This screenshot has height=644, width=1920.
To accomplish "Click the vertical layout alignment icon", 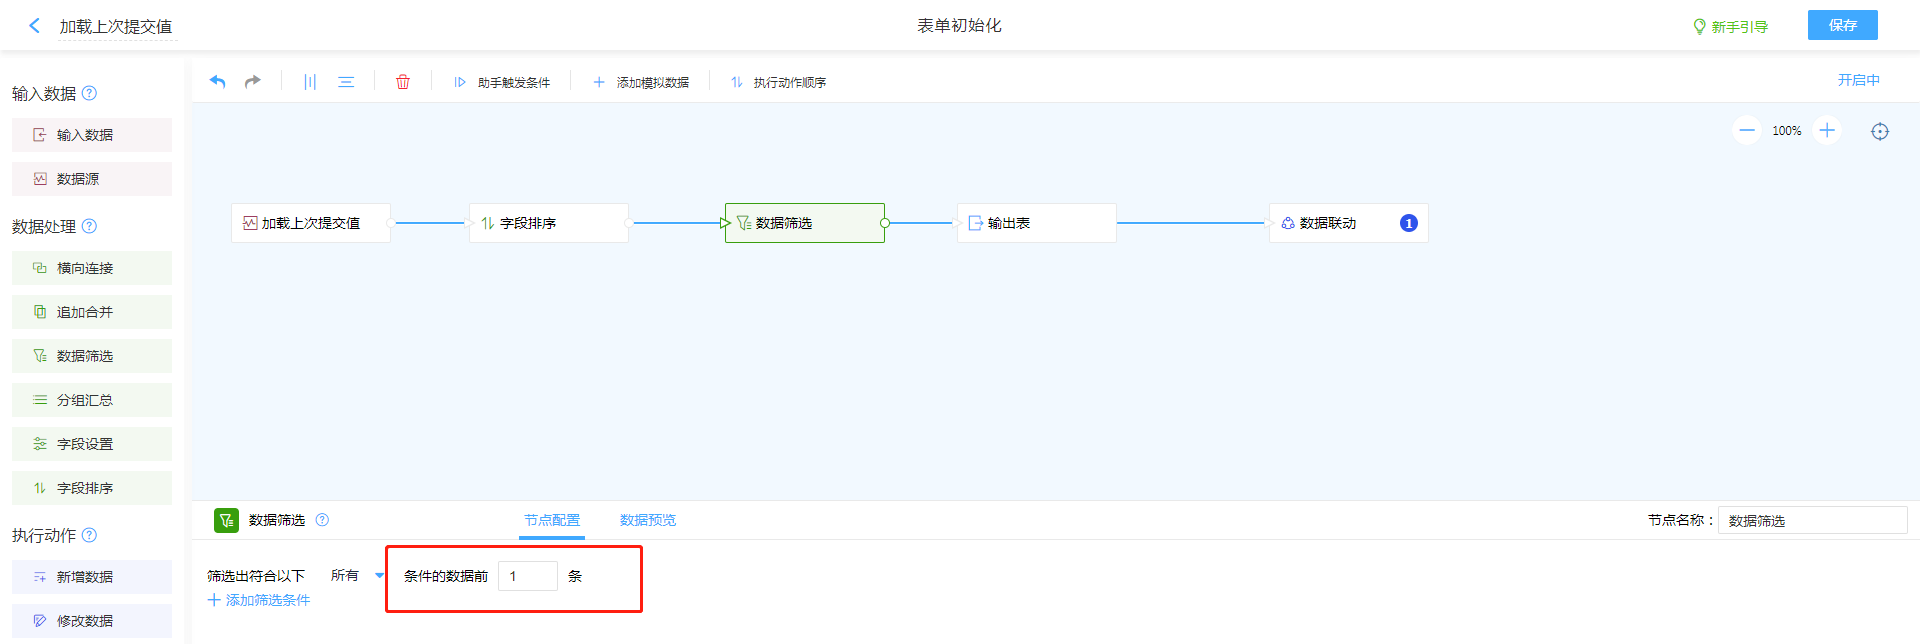I will [x=310, y=82].
